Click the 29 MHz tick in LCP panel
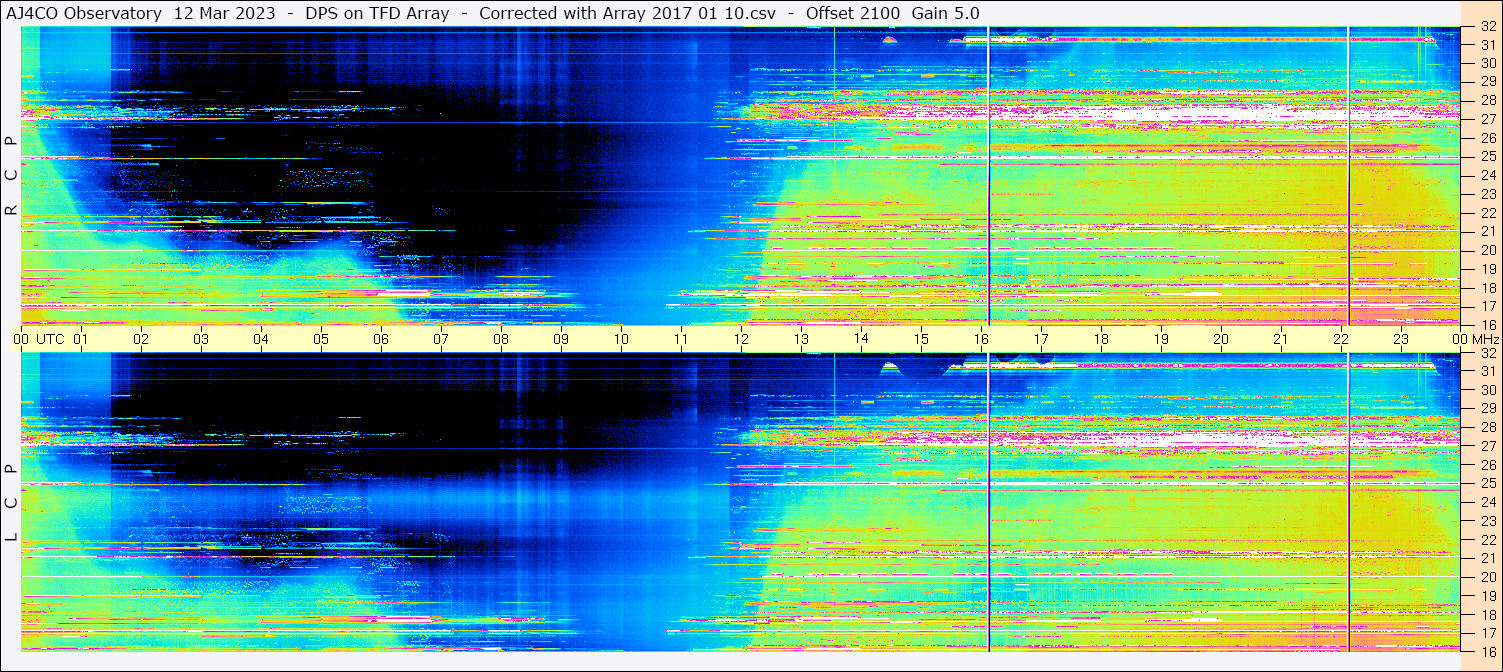The height and width of the screenshot is (672, 1503). [1487, 409]
